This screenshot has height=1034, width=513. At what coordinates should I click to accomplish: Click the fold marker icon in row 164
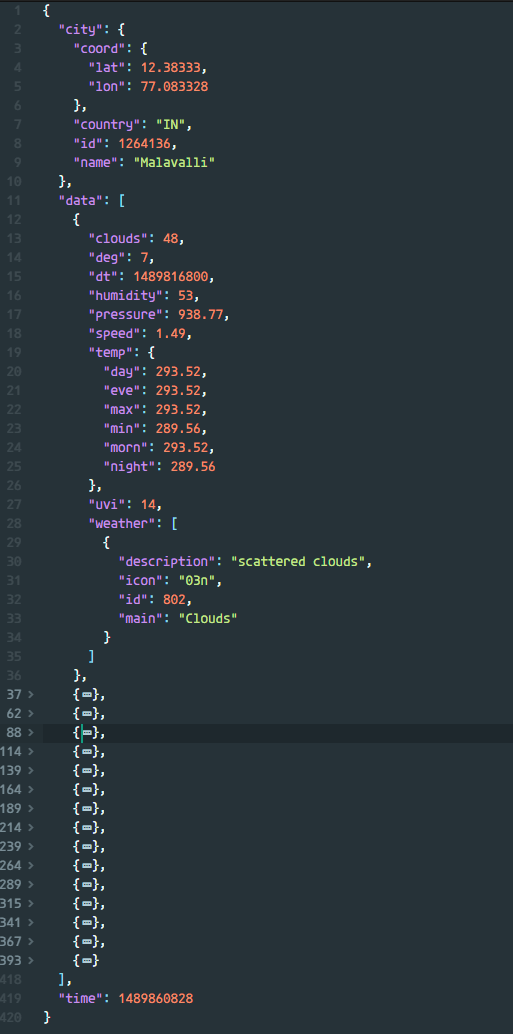point(87,790)
